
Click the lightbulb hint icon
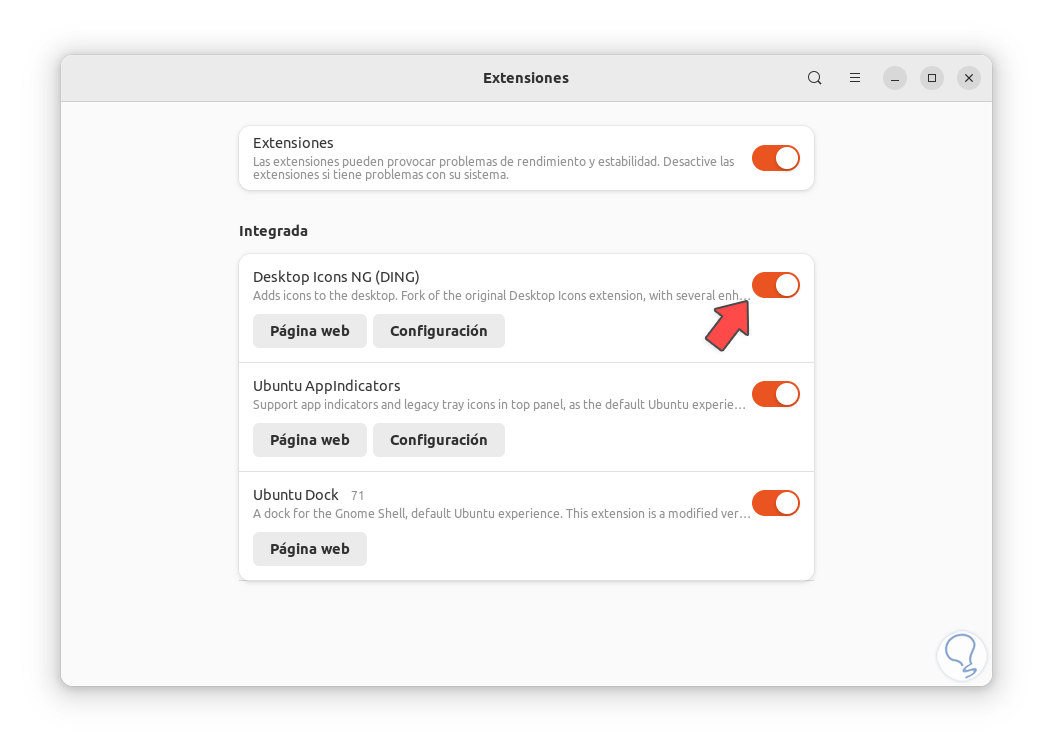pos(961,655)
